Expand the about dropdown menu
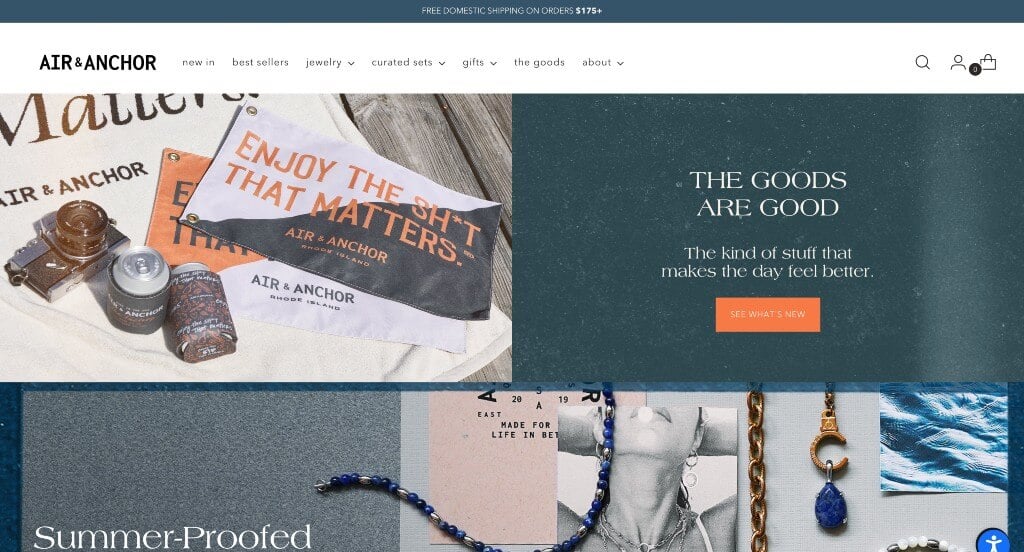Viewport: 1024px width, 552px height. [603, 62]
